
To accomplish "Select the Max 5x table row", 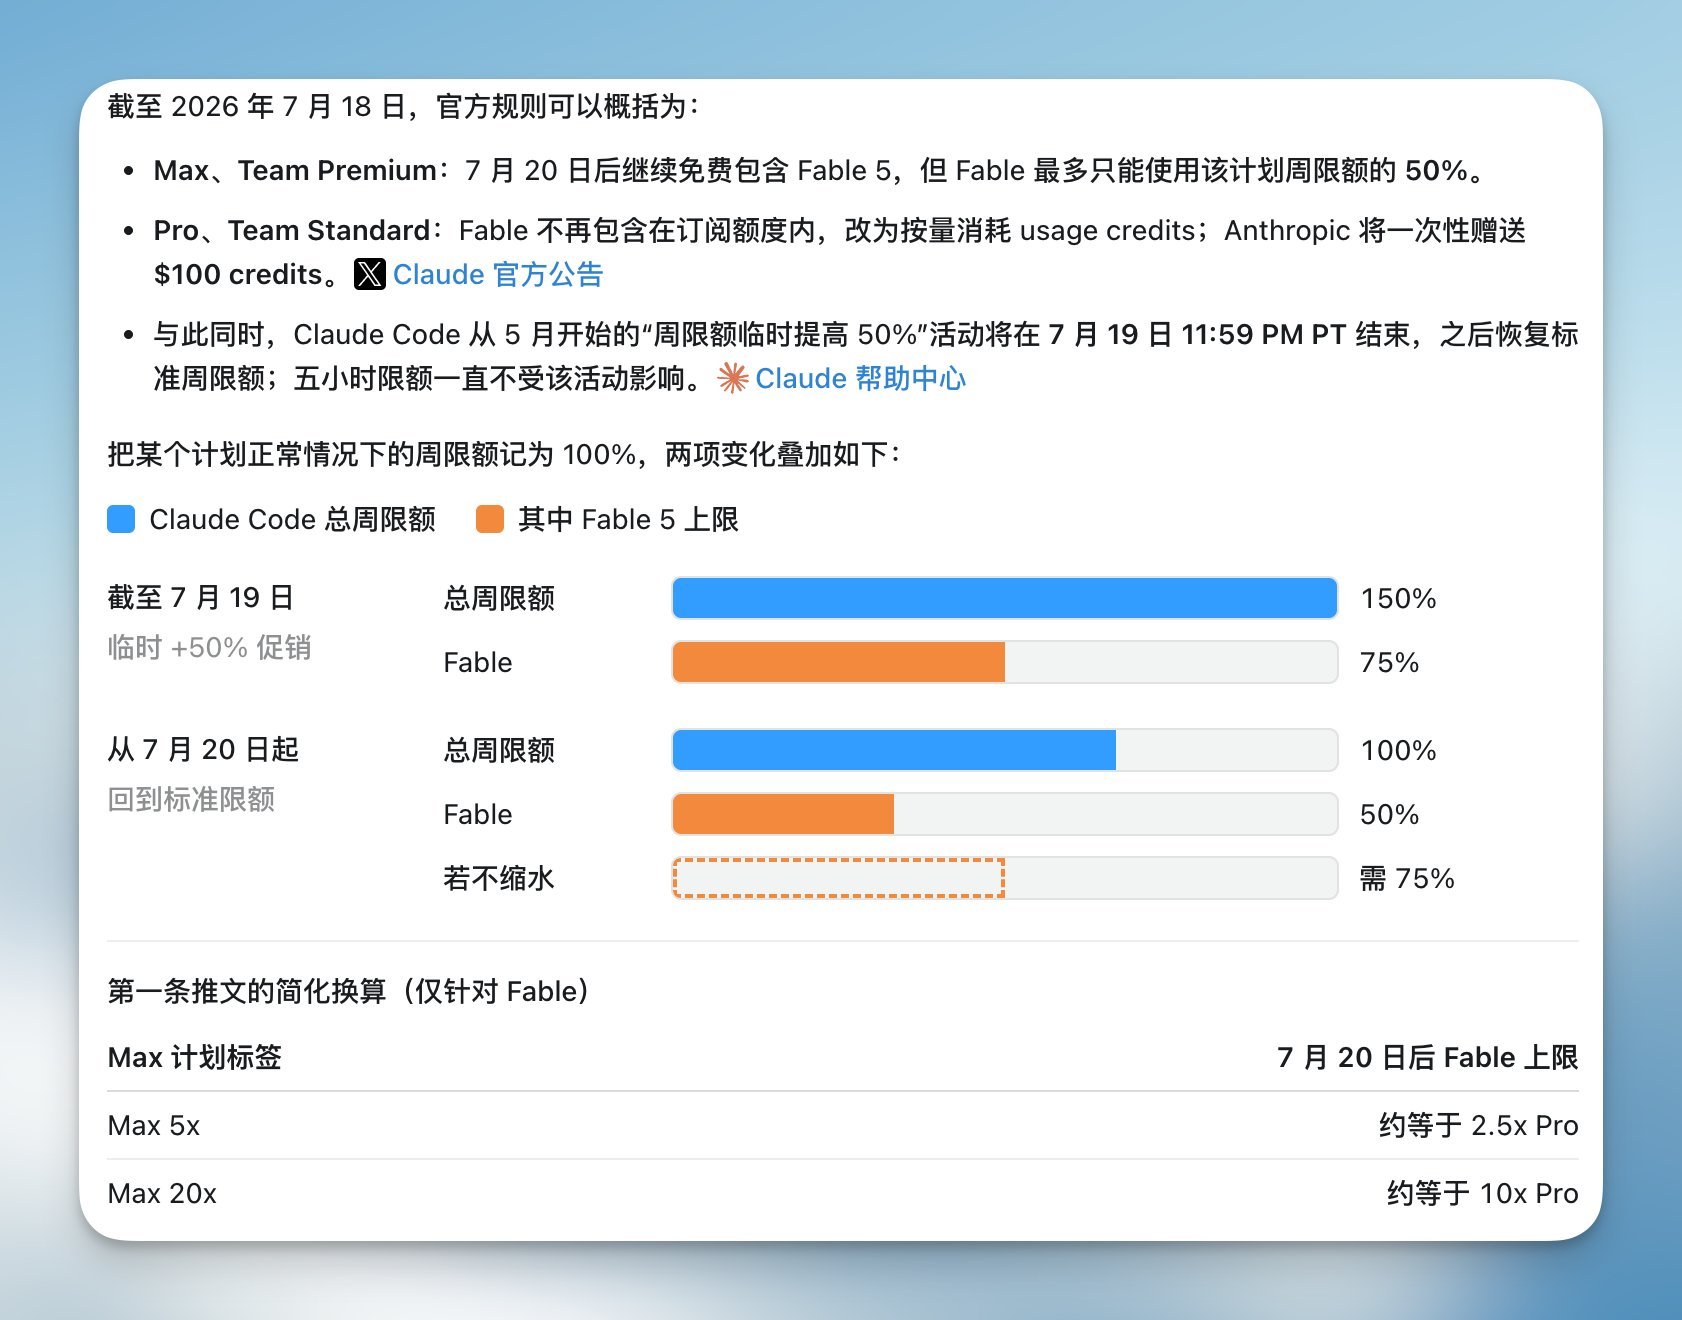I will [842, 1126].
